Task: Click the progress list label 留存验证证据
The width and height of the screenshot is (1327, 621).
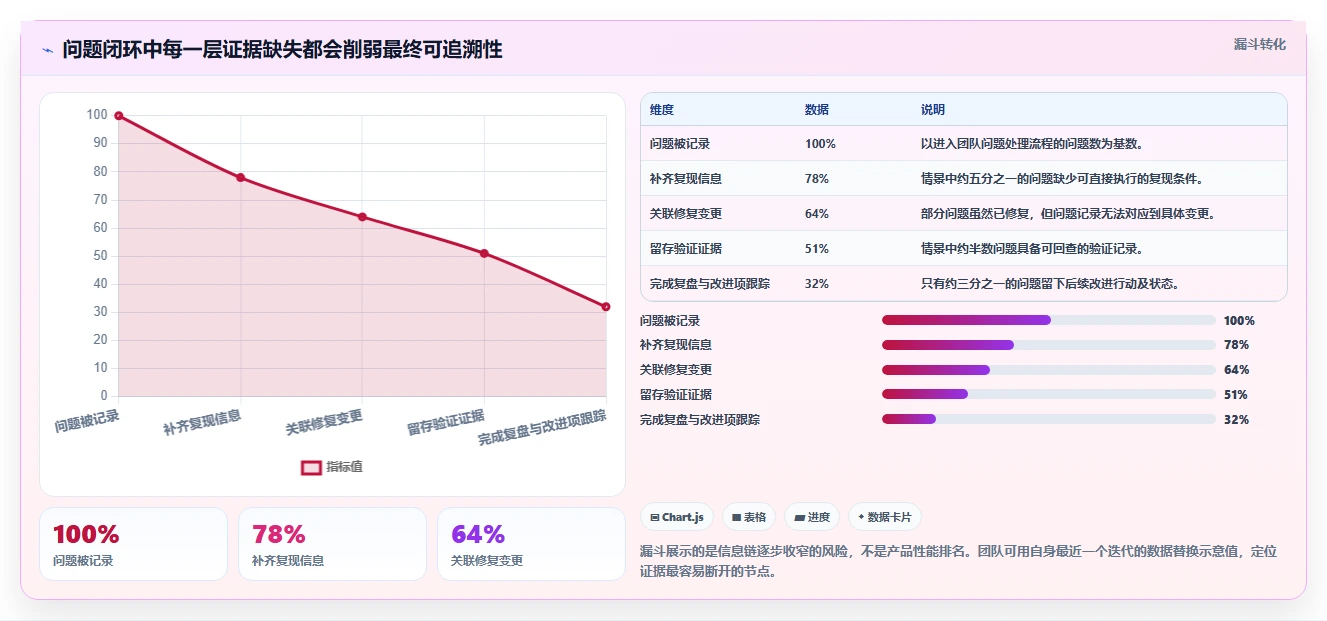Action: click(676, 395)
